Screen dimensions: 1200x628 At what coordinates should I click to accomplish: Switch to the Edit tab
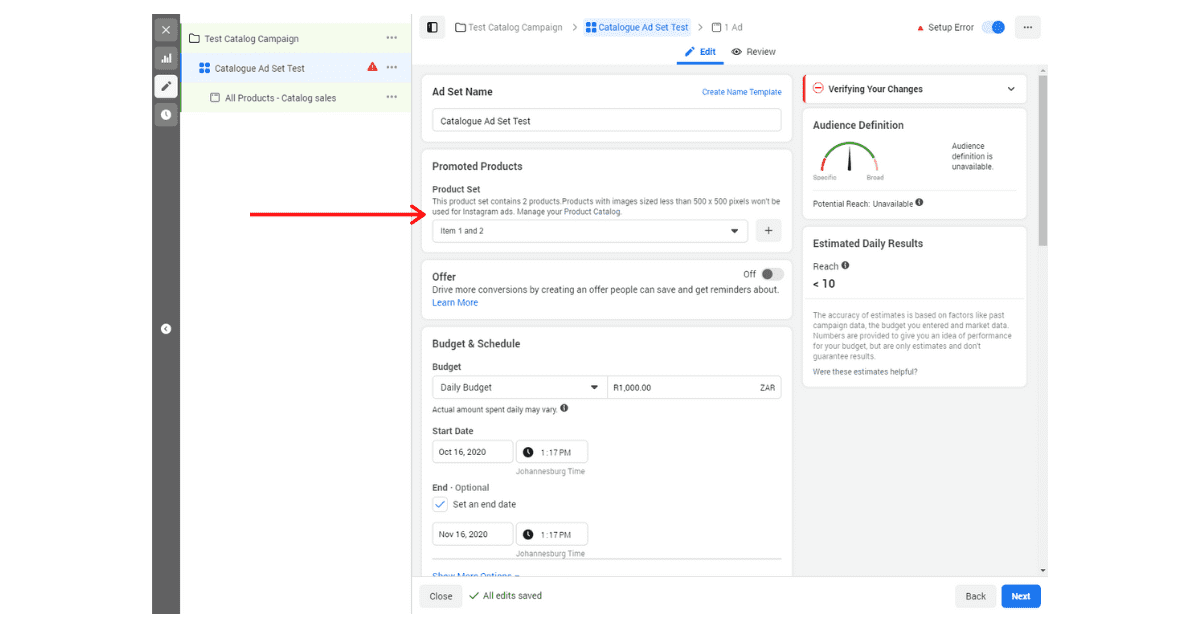(700, 52)
